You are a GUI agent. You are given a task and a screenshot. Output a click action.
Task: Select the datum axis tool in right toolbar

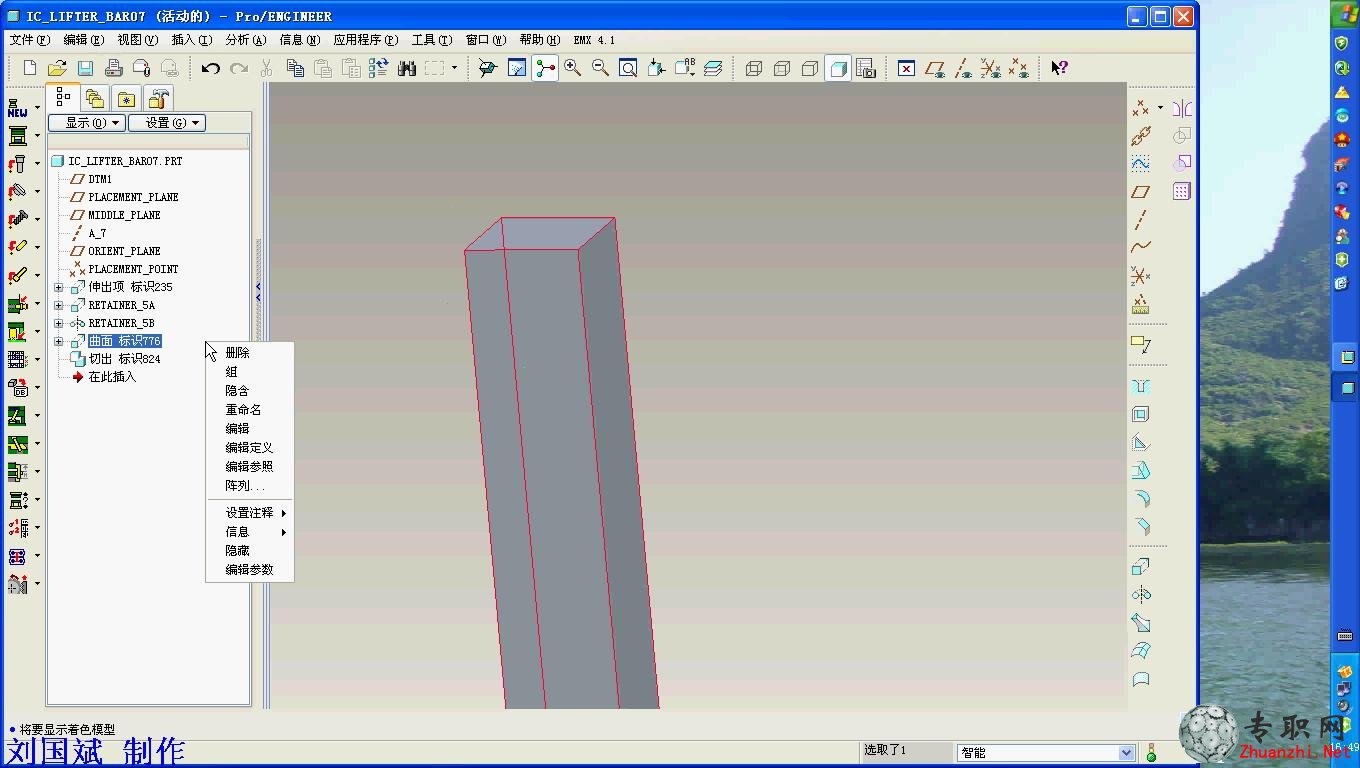tap(1141, 219)
